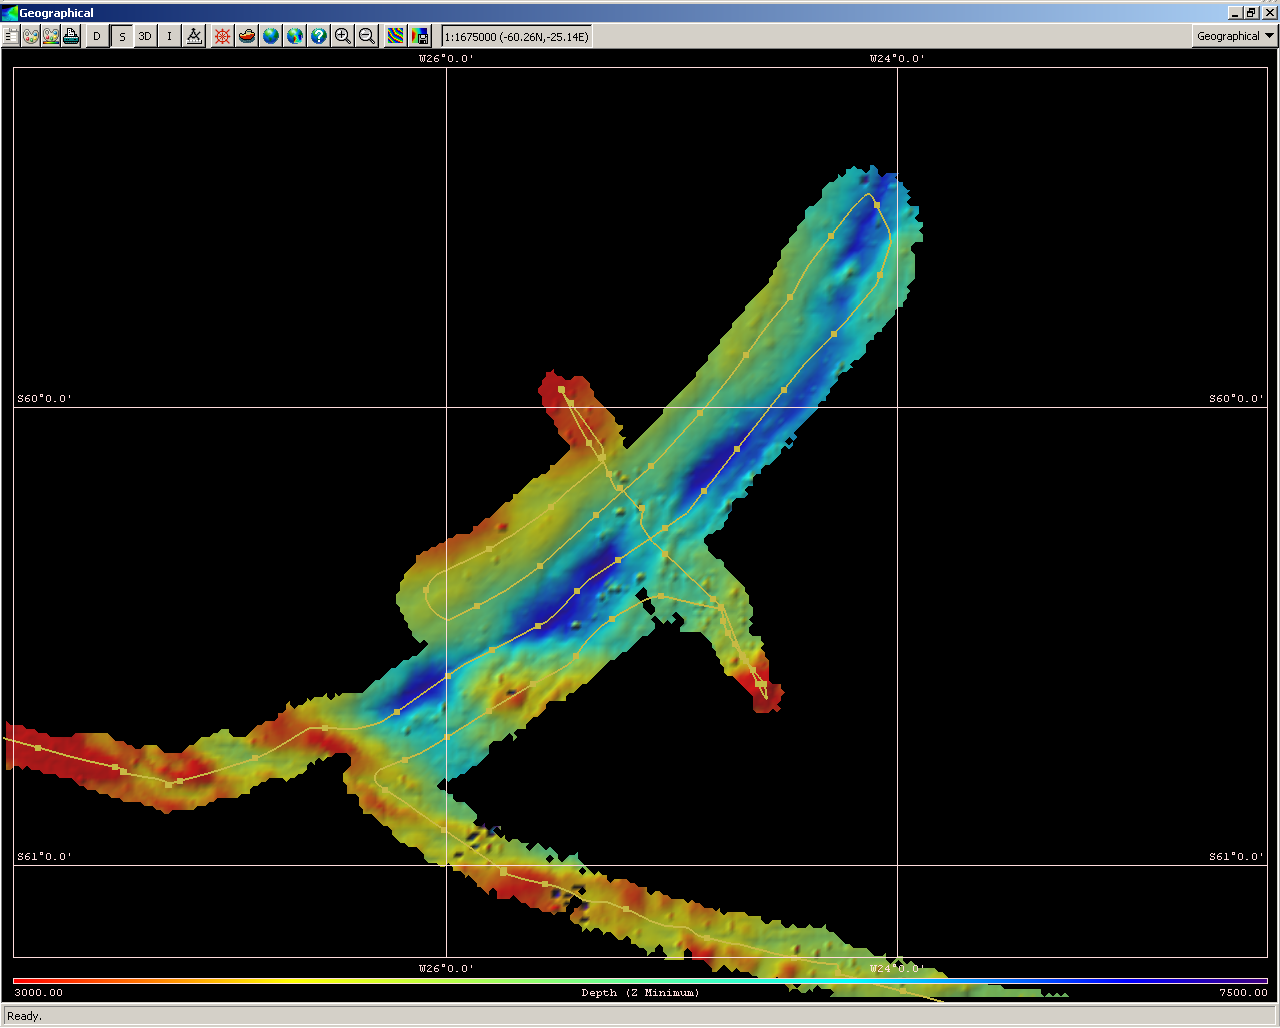The height and width of the screenshot is (1028, 1280).
Task: Click the Depth (Z Minimum) color scale bar
Action: (x=640, y=992)
